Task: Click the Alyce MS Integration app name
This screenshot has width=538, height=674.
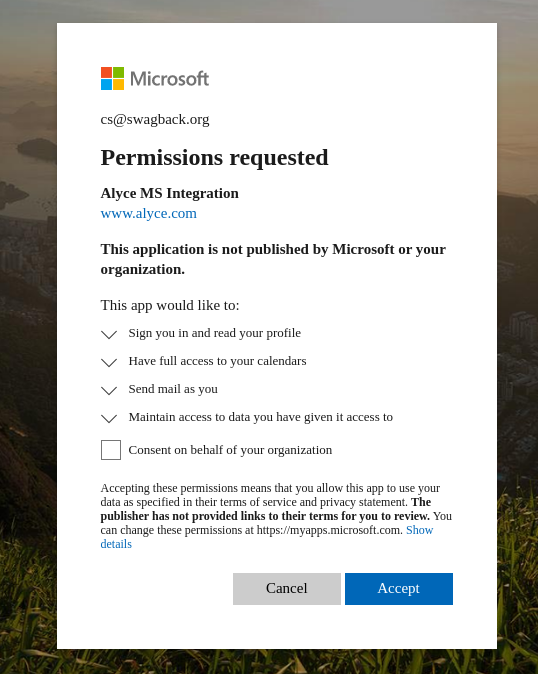Action: [169, 193]
